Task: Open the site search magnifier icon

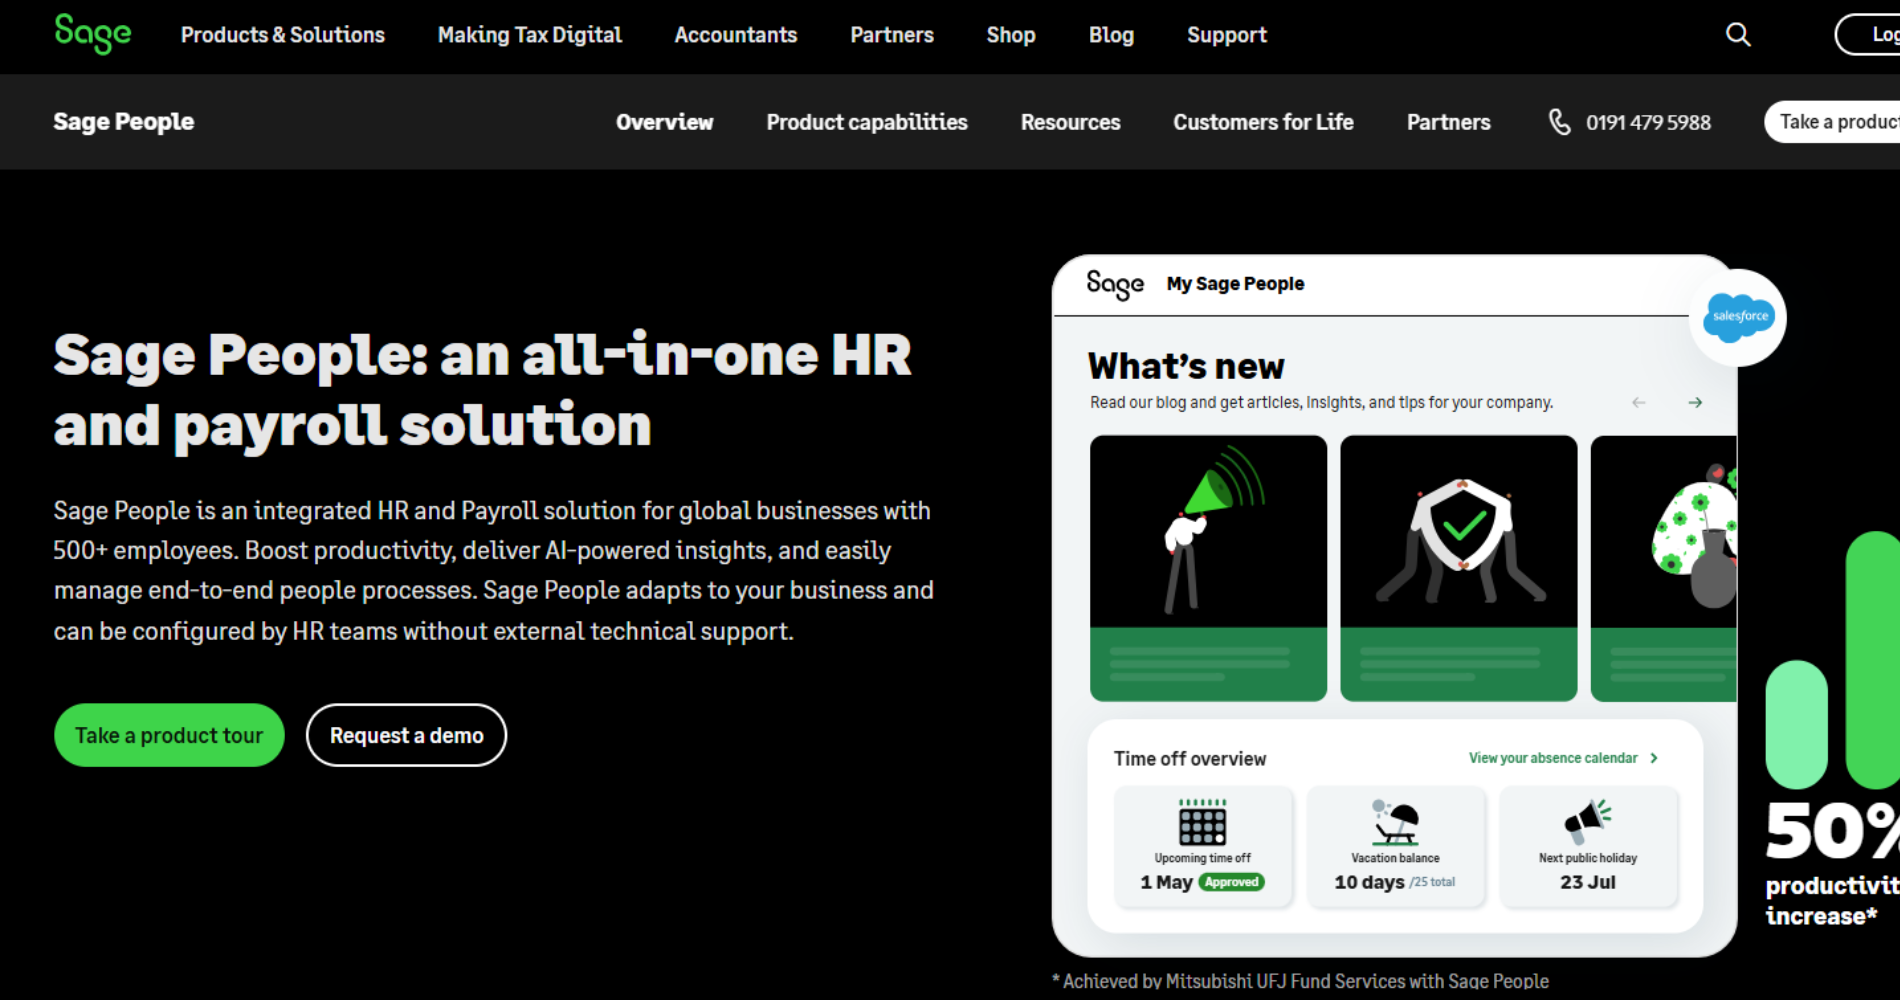Action: click(x=1738, y=35)
